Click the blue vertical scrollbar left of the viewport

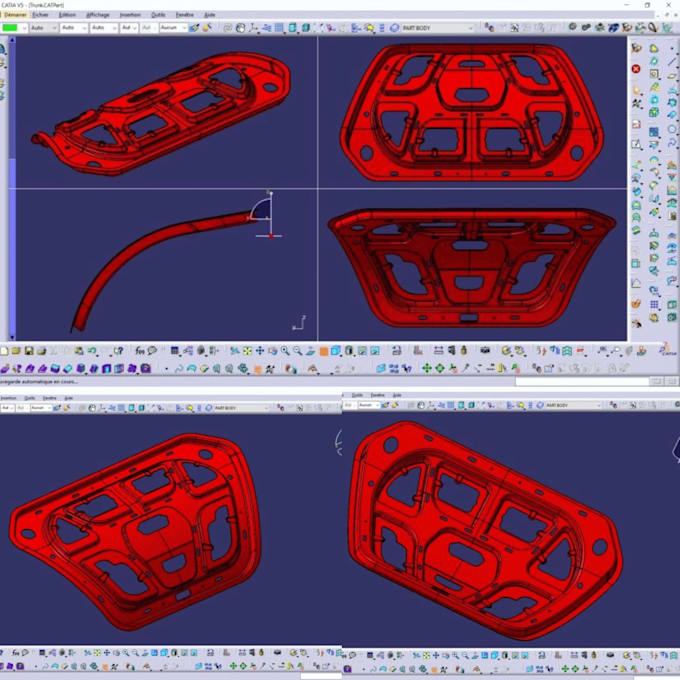12,188
